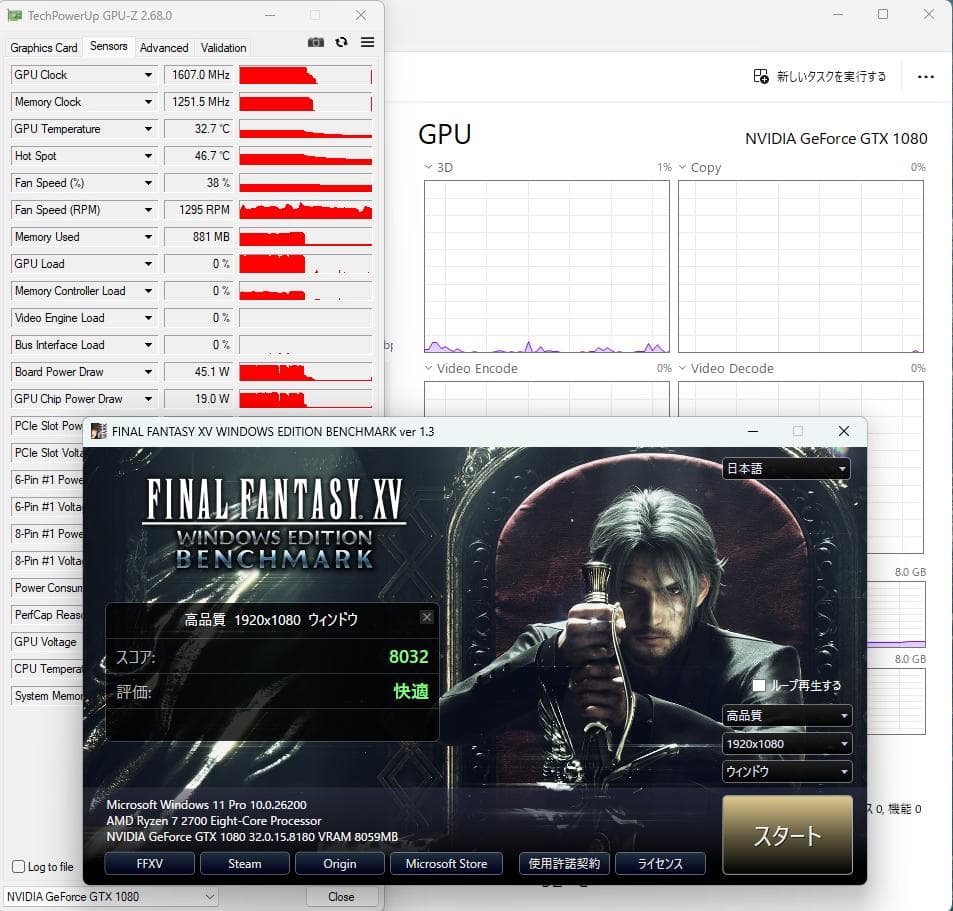Open the GPU Temperature sensor dropdown
Viewport: 953px width, 911px height.
[148, 129]
